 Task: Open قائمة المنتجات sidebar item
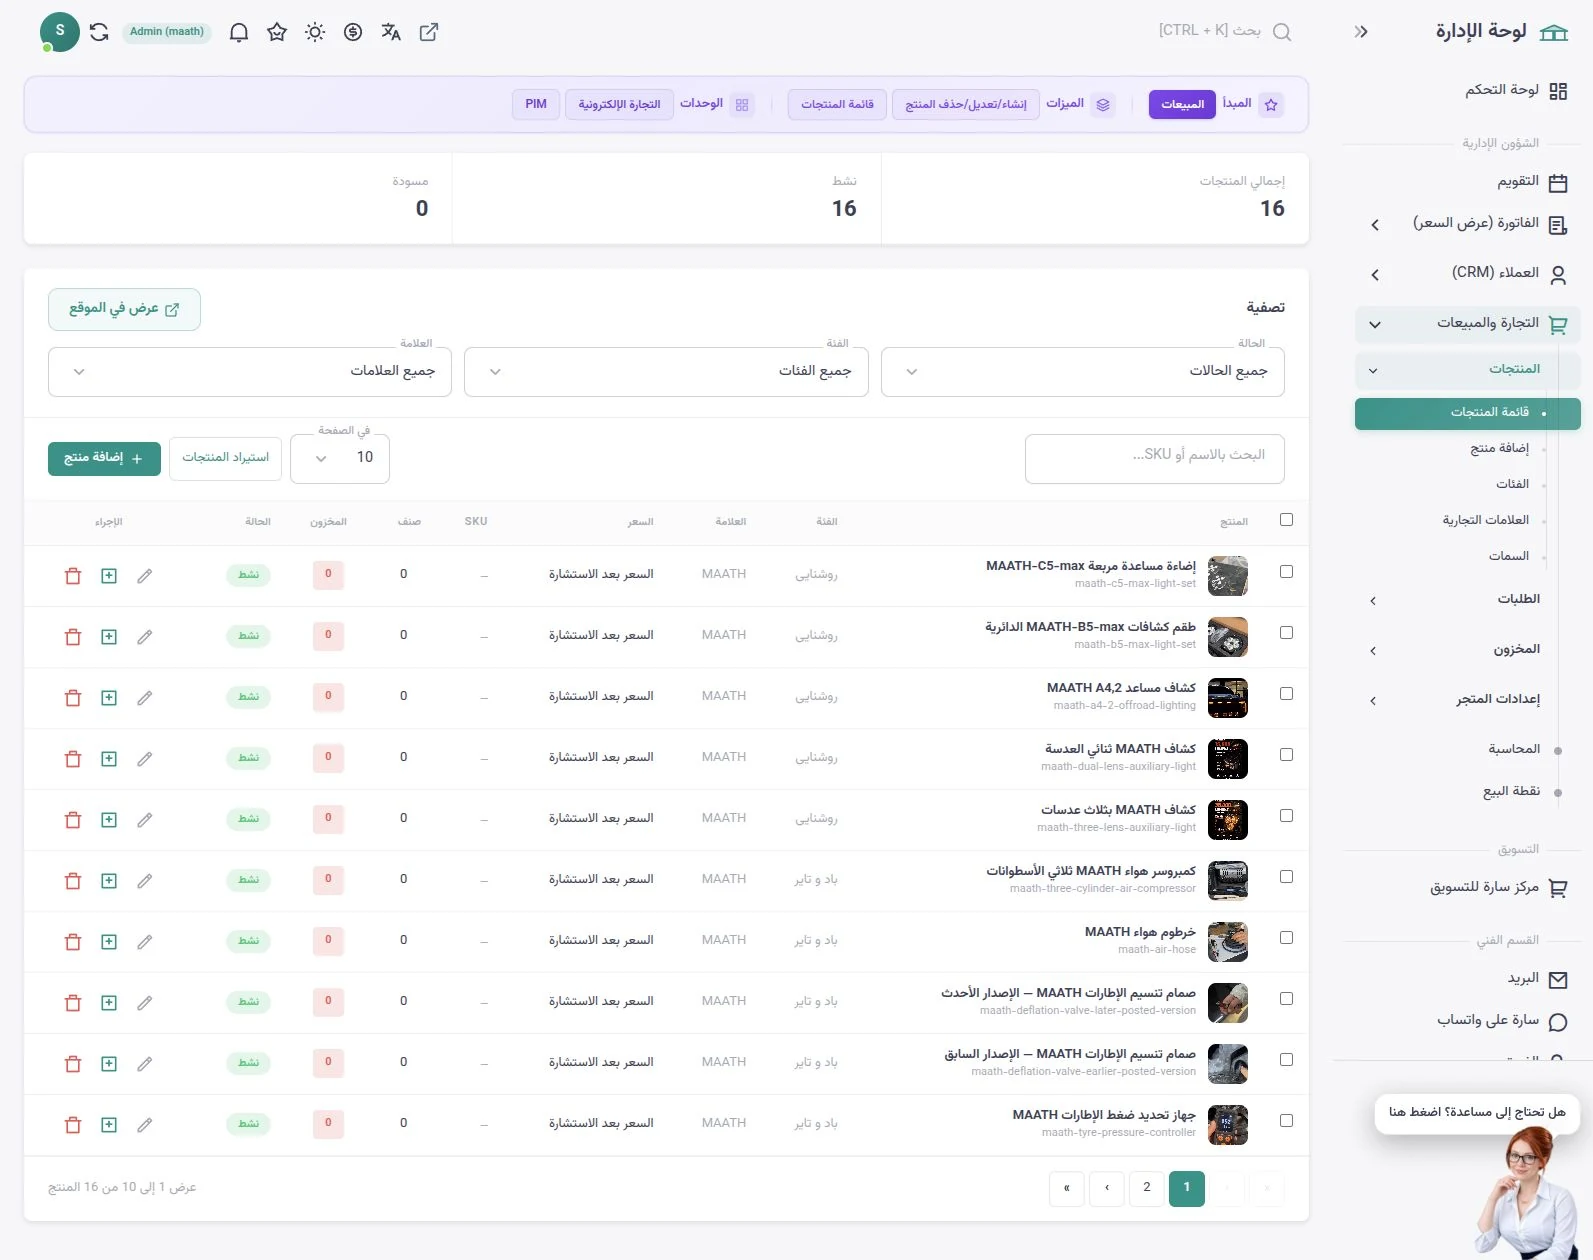tap(1467, 413)
